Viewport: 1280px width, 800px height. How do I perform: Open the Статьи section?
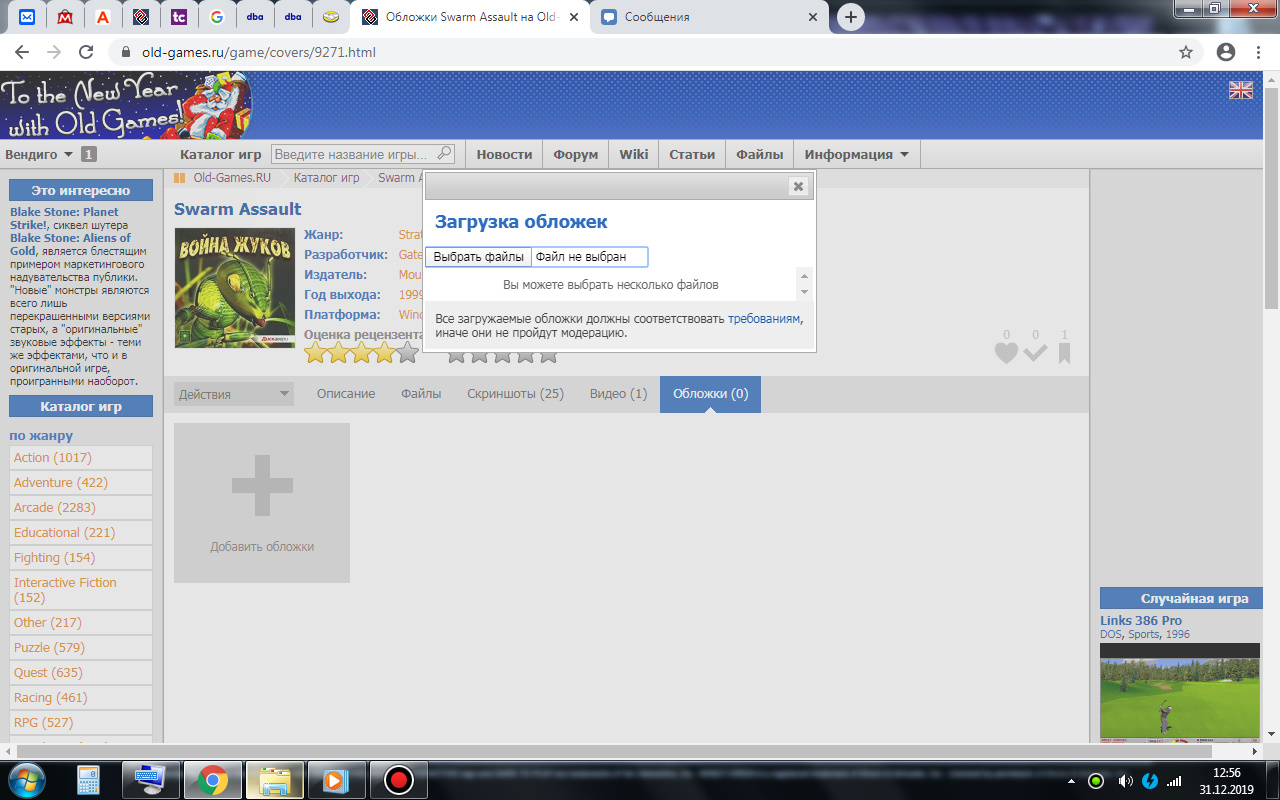692,154
